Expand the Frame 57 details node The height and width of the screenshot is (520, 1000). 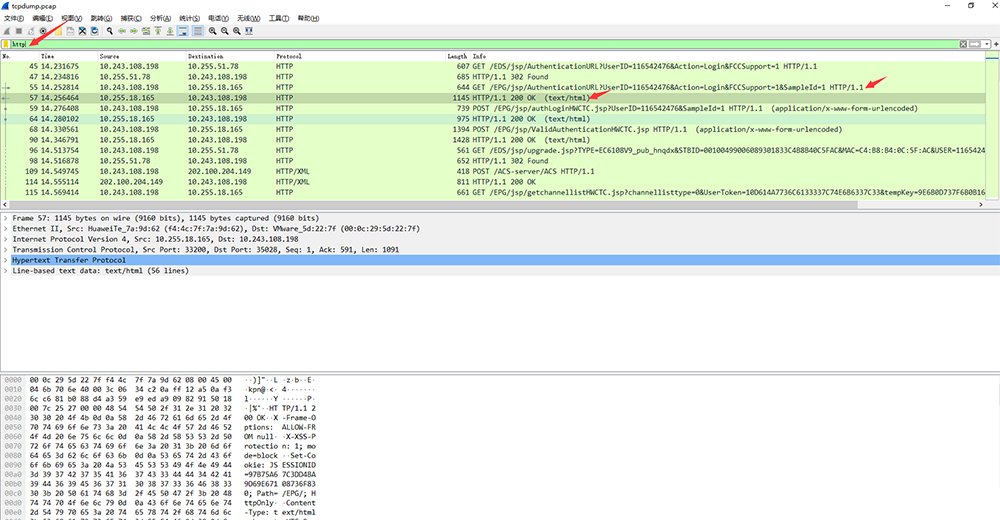[6, 218]
